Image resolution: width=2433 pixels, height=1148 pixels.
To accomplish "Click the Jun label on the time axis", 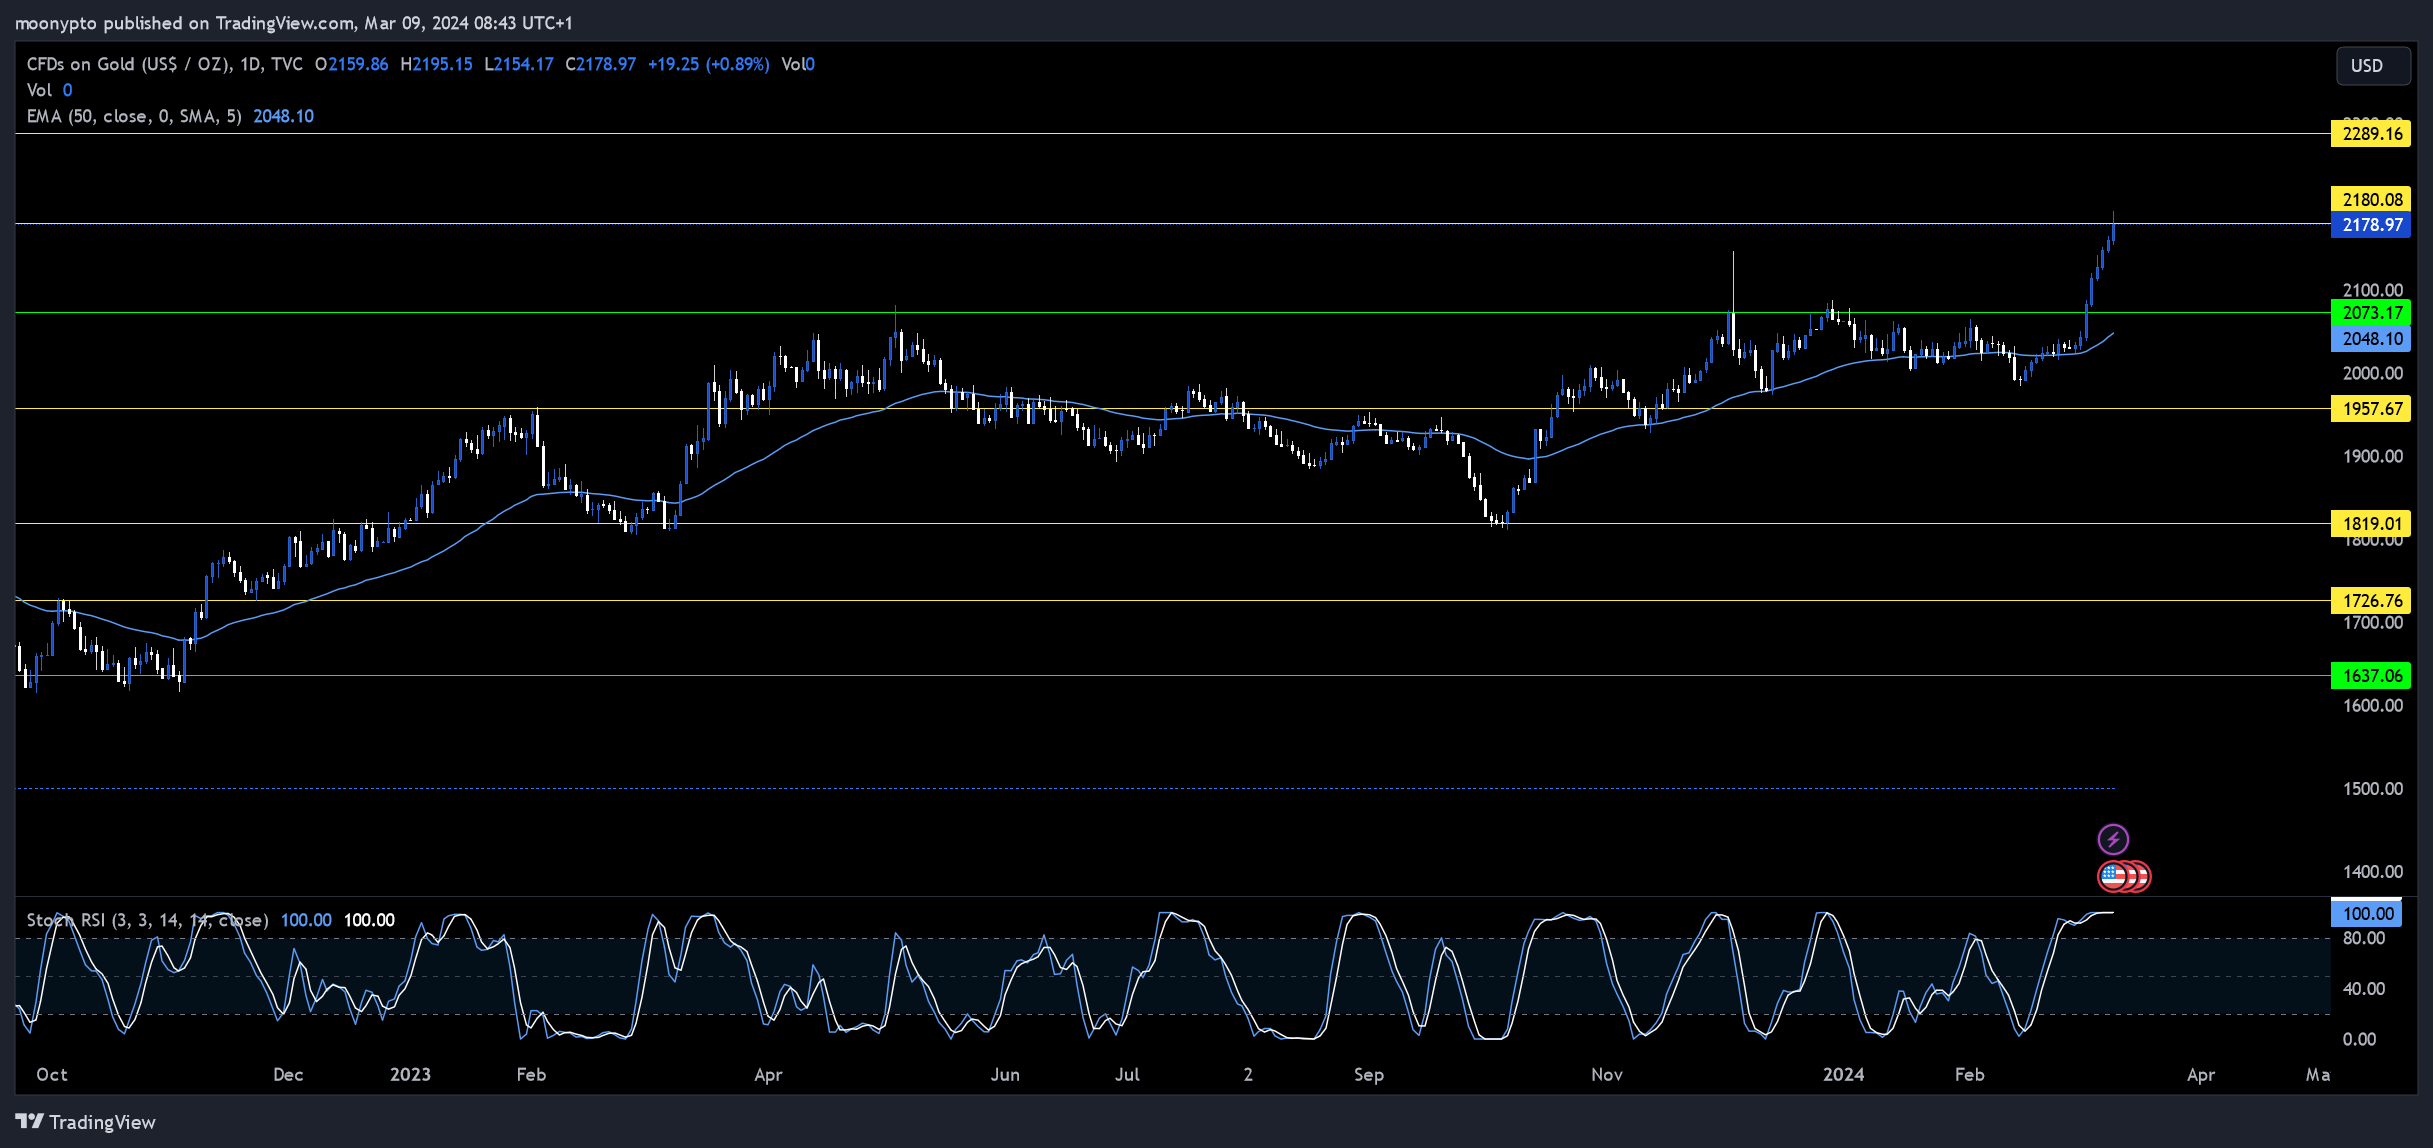I will click(x=1005, y=1075).
